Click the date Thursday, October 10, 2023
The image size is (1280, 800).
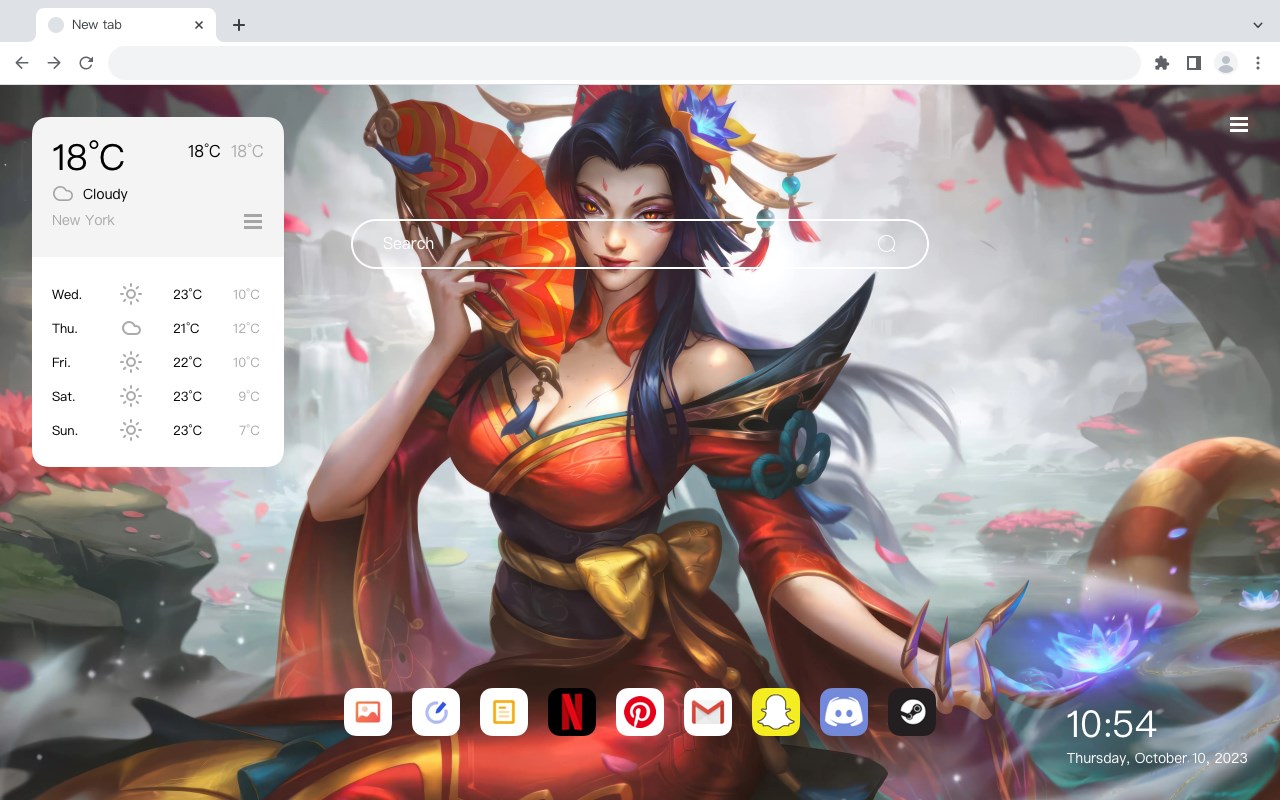(x=1157, y=758)
